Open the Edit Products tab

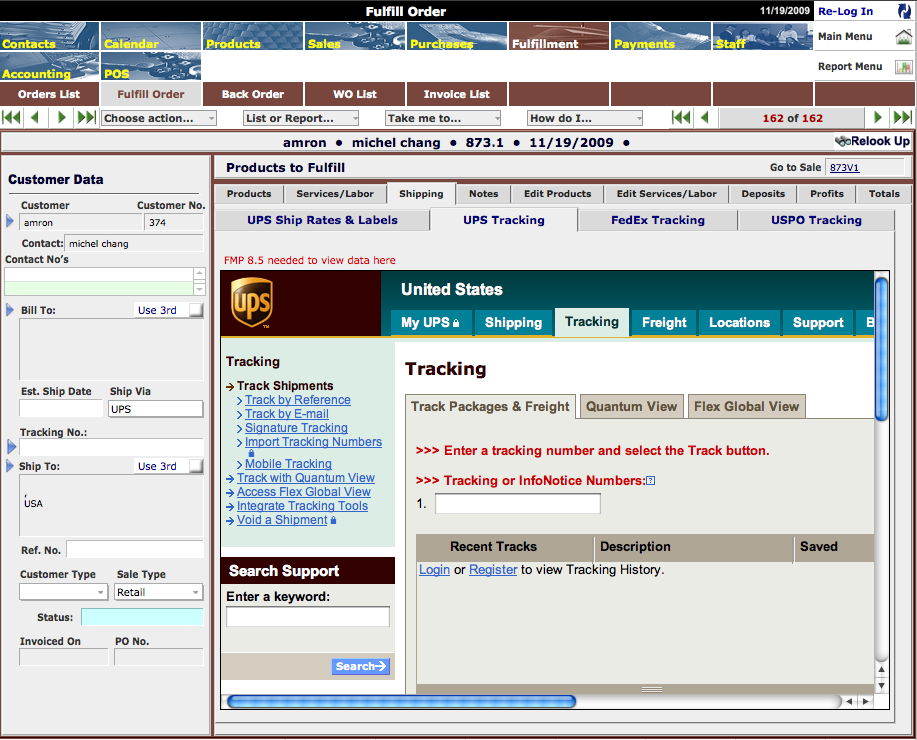pos(557,194)
